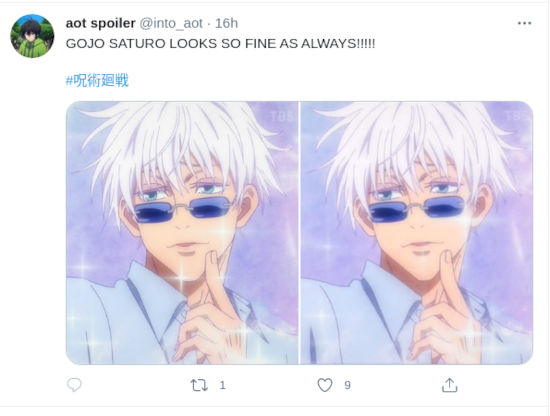View the retweet count of 1
Viewport: 550px width, 416px height.
tap(222, 385)
